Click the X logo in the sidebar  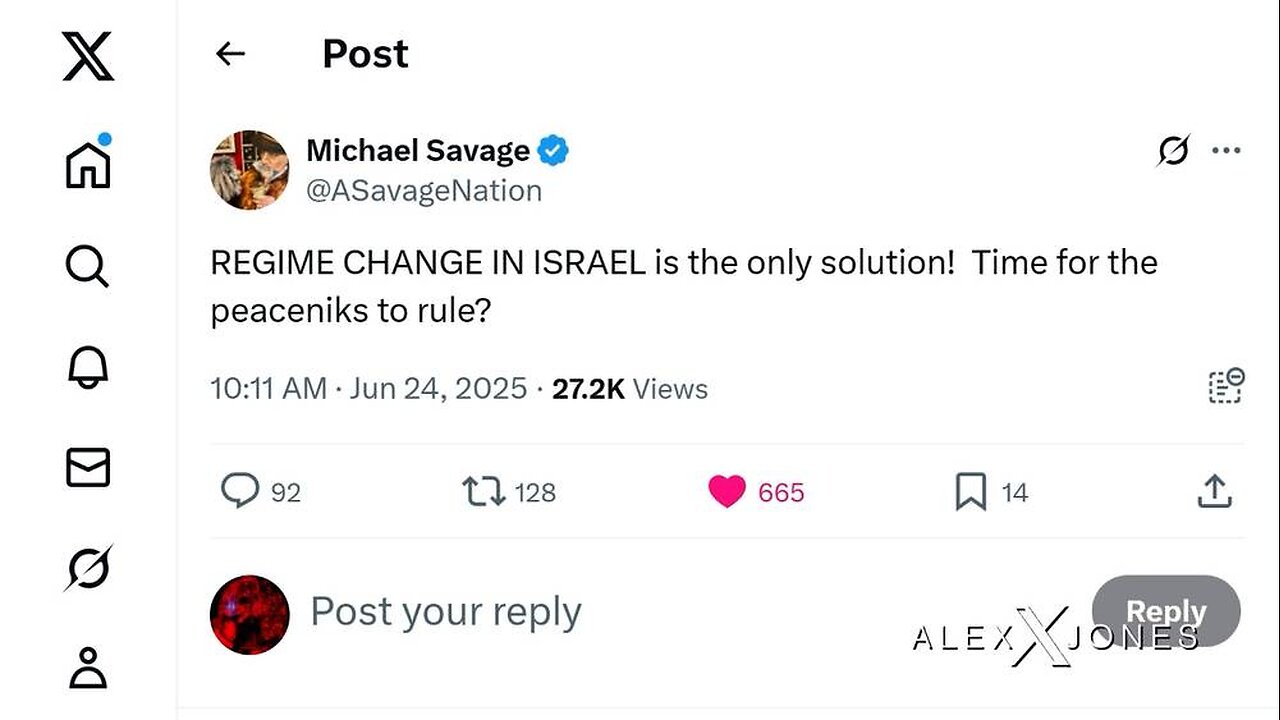pos(88,54)
